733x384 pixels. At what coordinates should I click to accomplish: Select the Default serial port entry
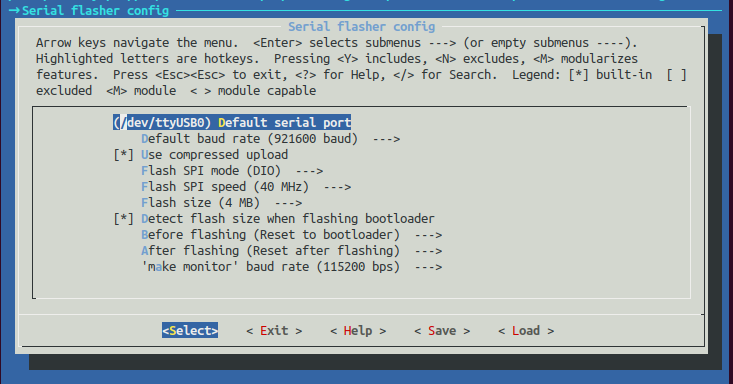pyautogui.click(x=232, y=123)
